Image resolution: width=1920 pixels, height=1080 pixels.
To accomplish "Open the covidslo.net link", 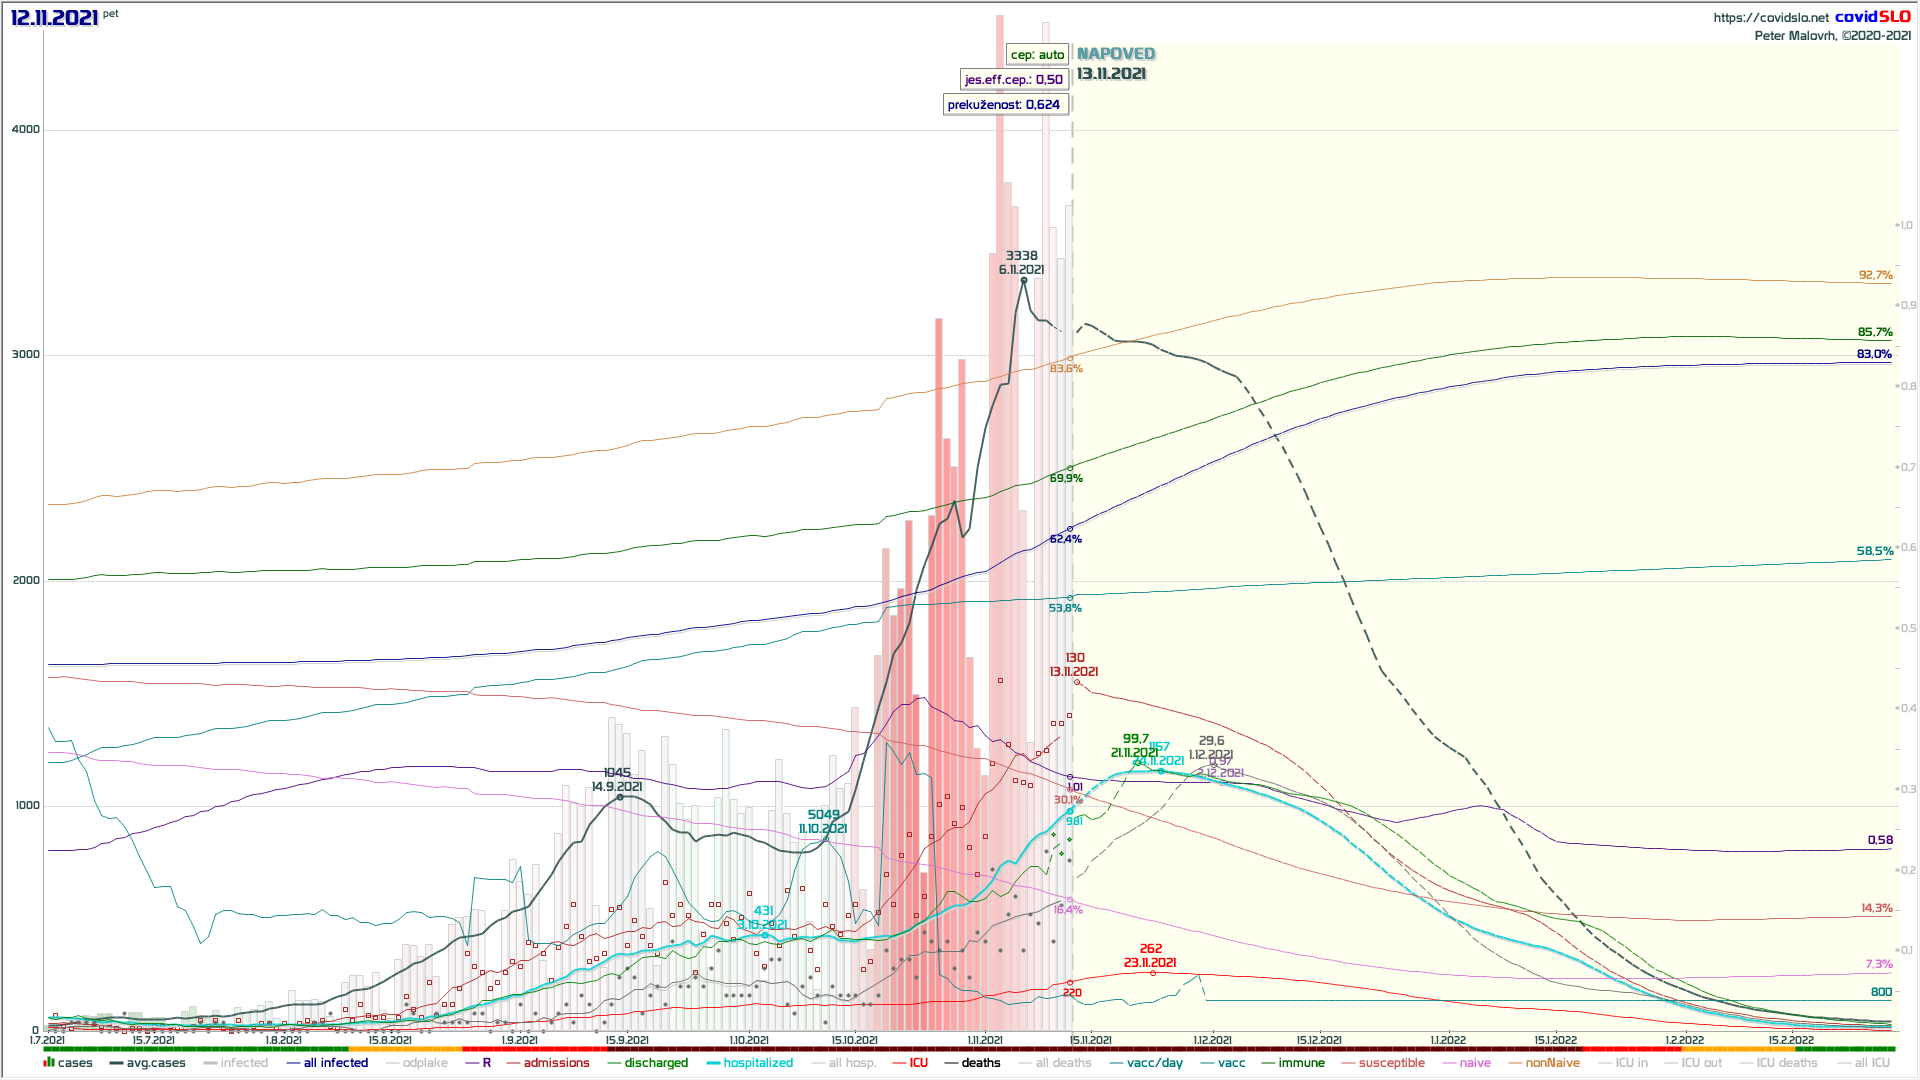I will coord(1770,17).
